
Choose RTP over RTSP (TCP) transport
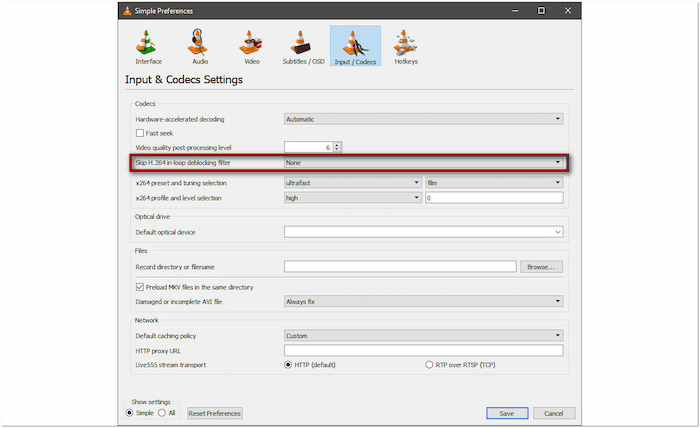point(429,365)
